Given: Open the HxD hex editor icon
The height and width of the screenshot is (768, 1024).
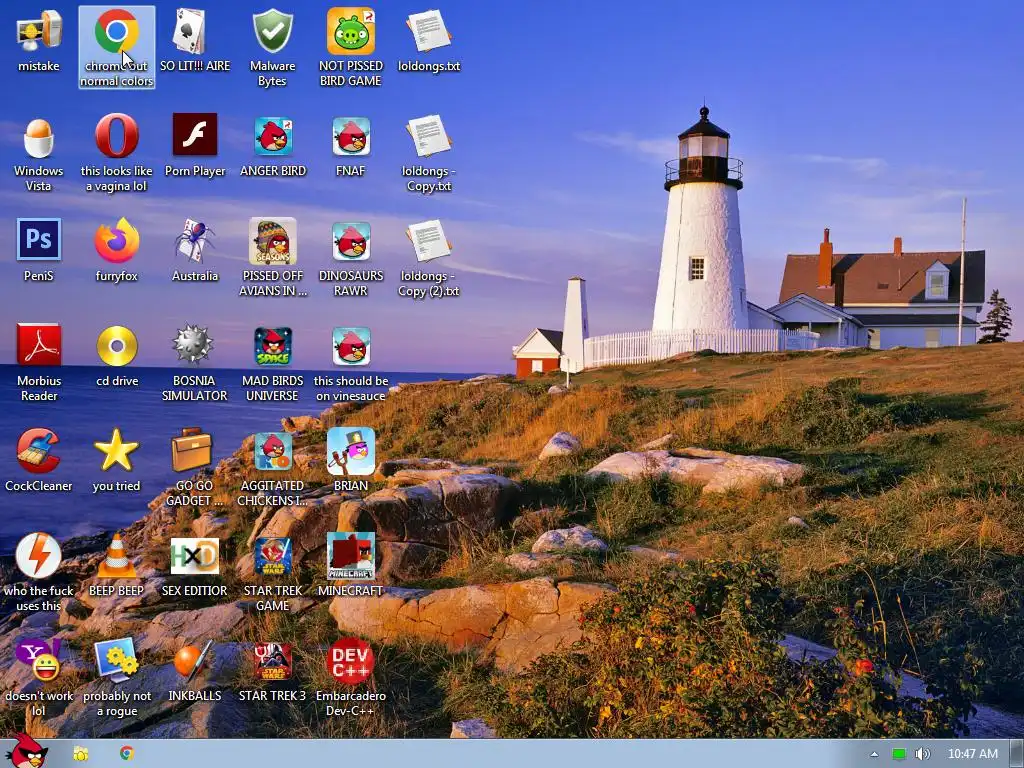Looking at the screenshot, I should point(195,556).
